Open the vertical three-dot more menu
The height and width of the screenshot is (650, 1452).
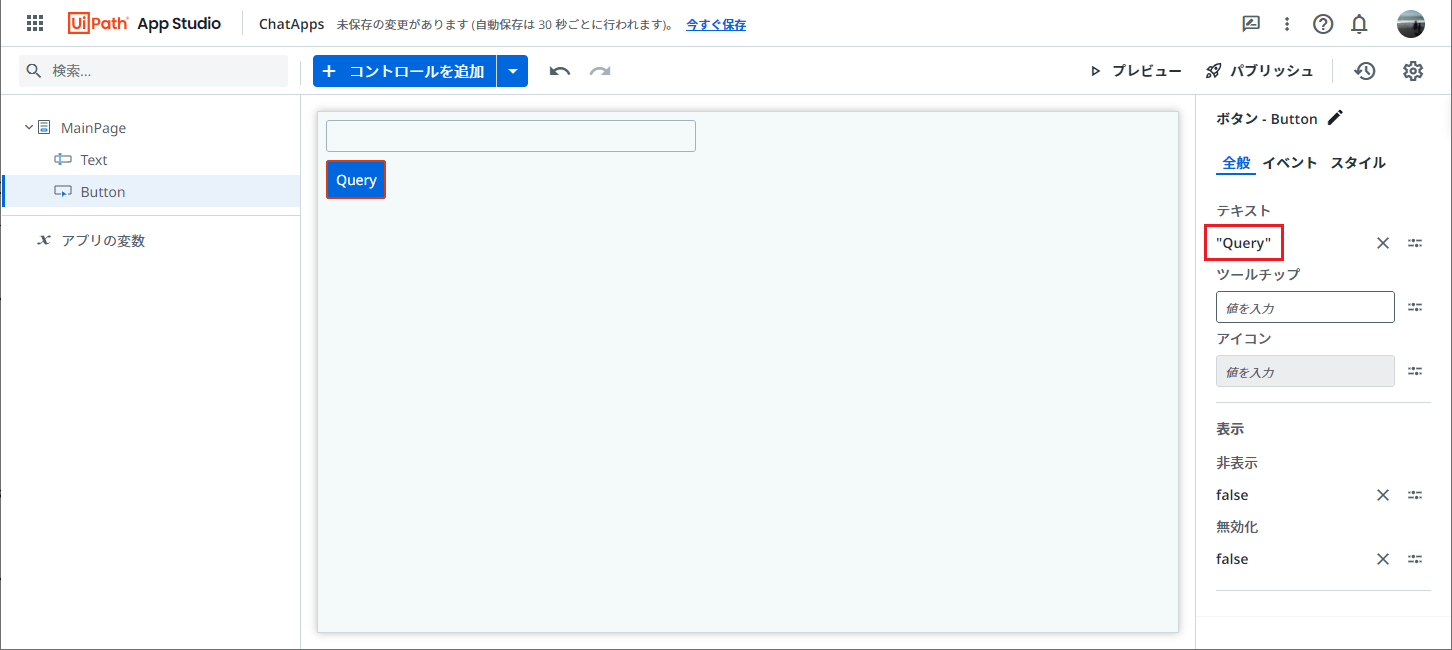point(1287,24)
